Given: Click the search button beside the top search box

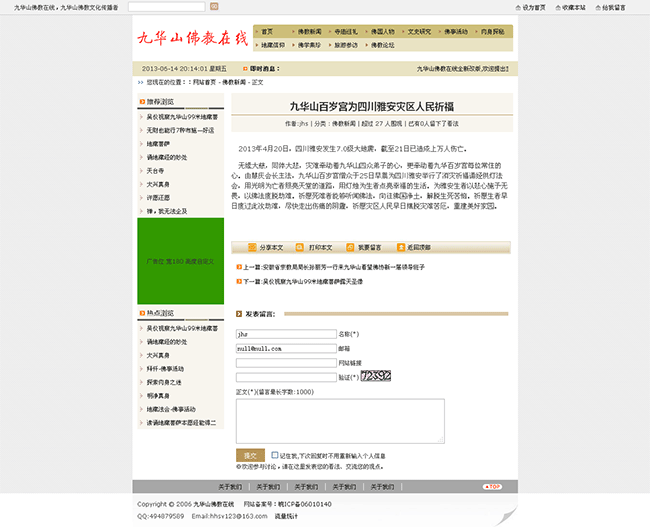Looking at the screenshot, I should click(214, 7).
